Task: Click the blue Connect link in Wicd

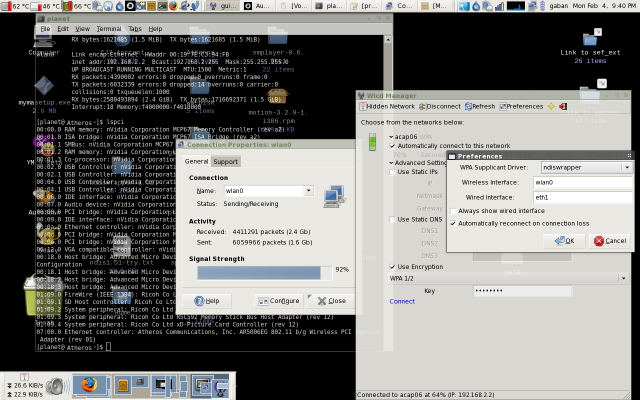Action: tap(402, 301)
